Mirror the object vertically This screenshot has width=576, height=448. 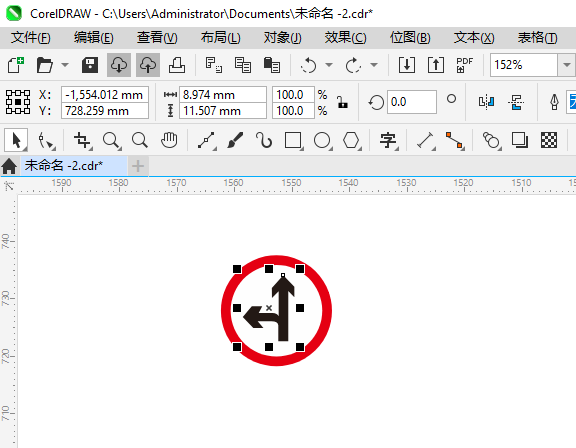[x=516, y=102]
